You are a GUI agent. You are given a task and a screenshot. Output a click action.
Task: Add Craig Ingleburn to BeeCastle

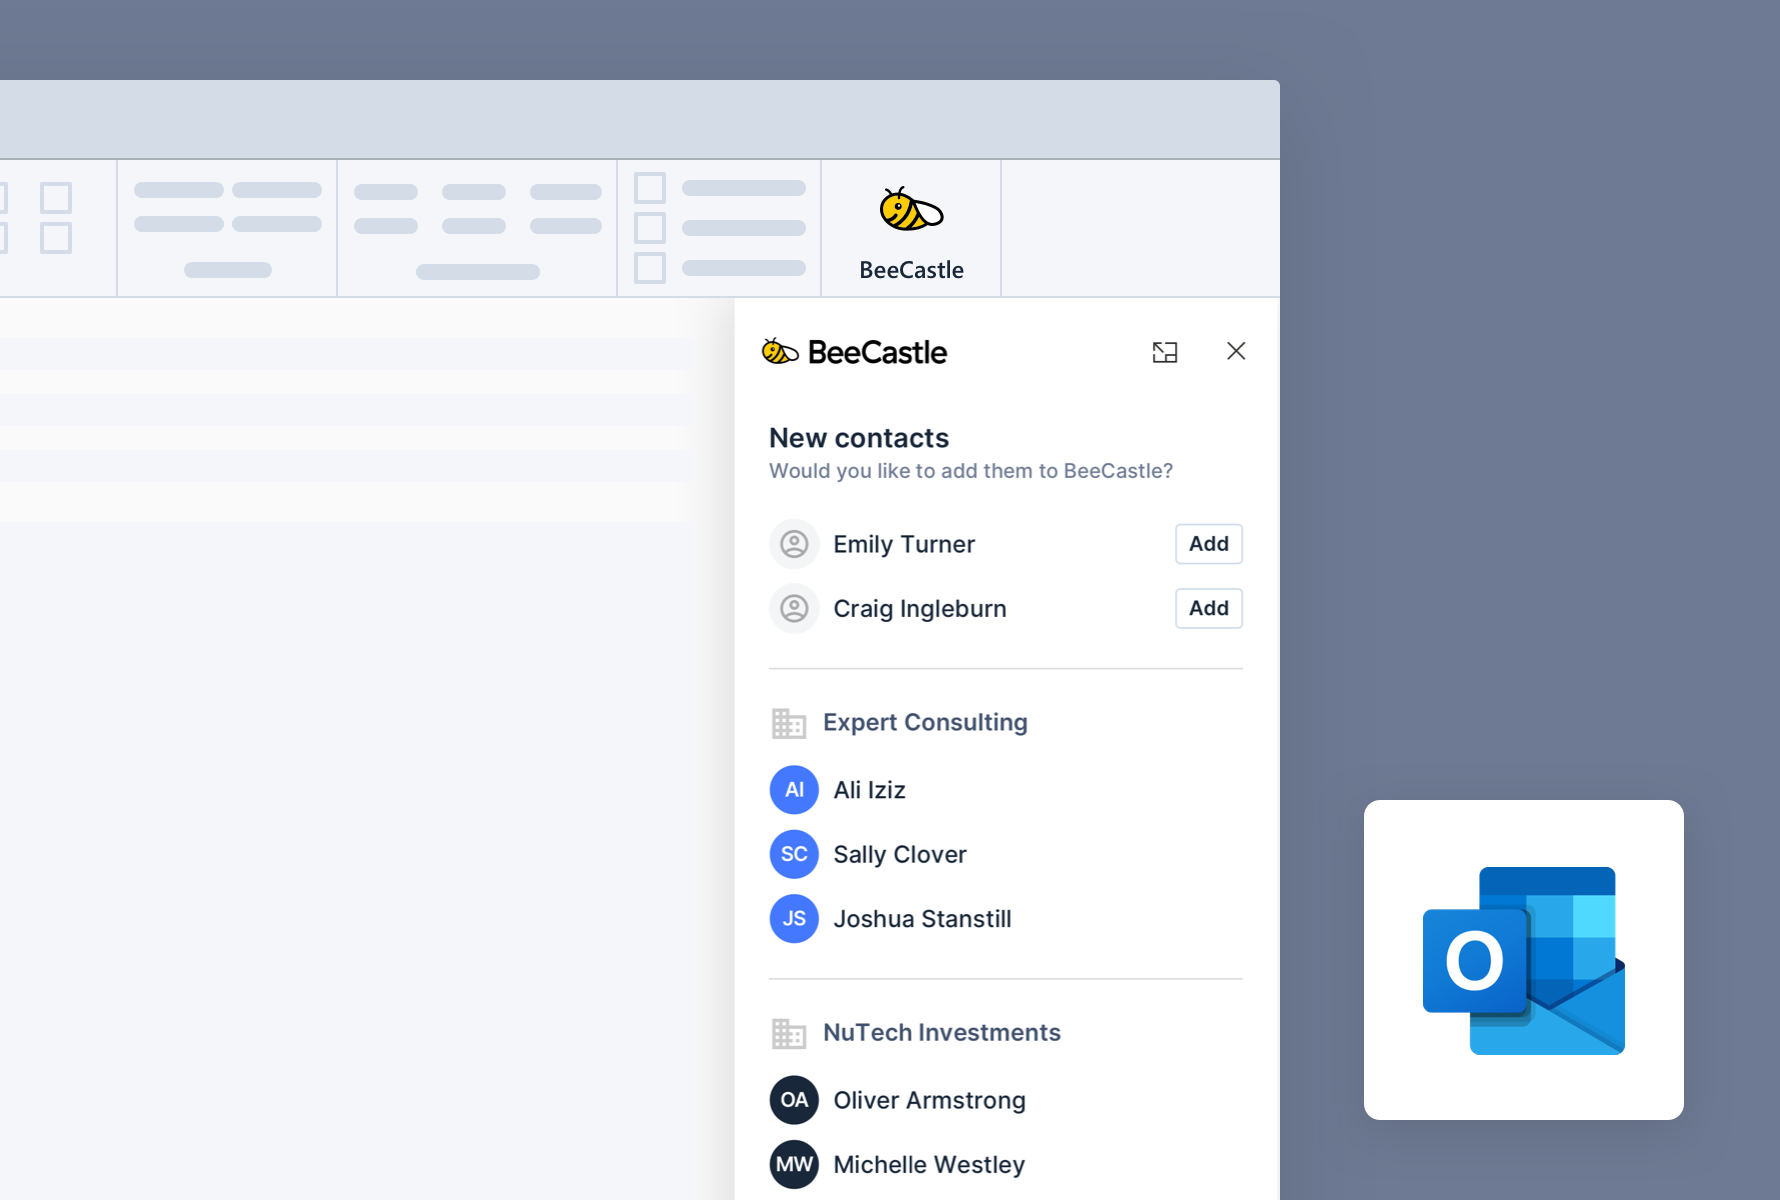pyautogui.click(x=1209, y=608)
